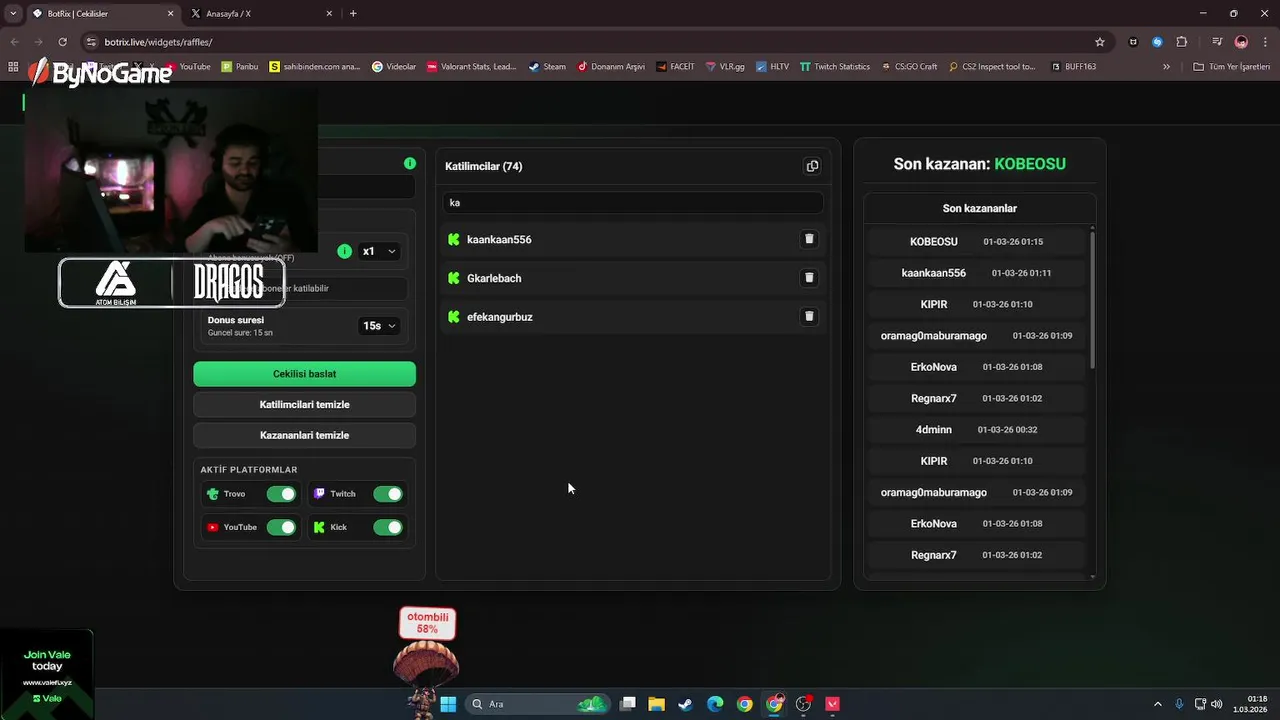The image size is (1280, 720).
Task: Open the CS:GO Craft bookmark
Action: click(x=909, y=67)
